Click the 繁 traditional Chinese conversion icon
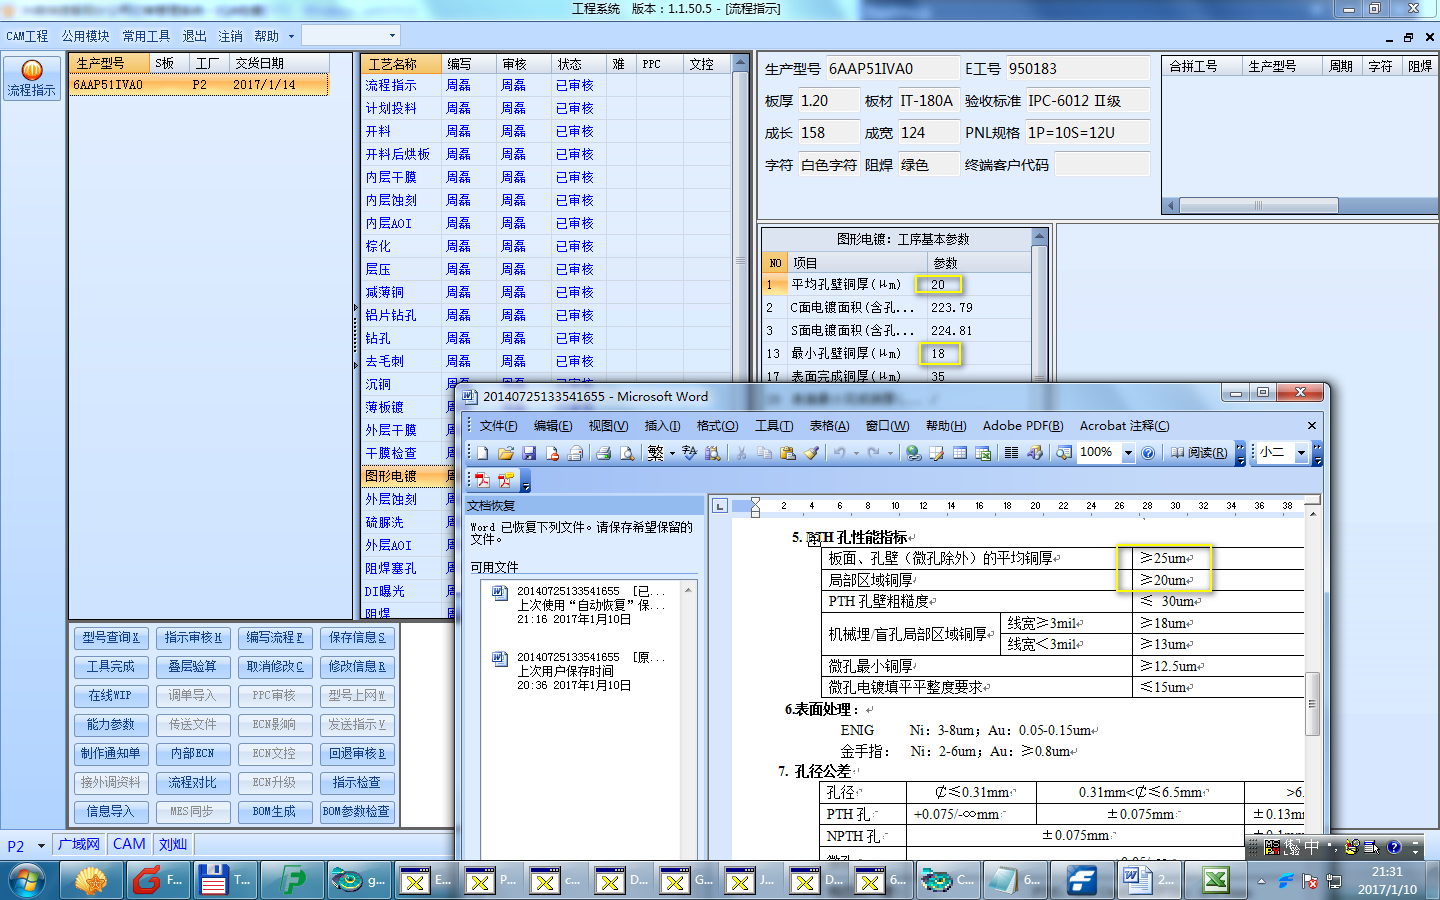This screenshot has height=900, width=1440. pos(655,453)
